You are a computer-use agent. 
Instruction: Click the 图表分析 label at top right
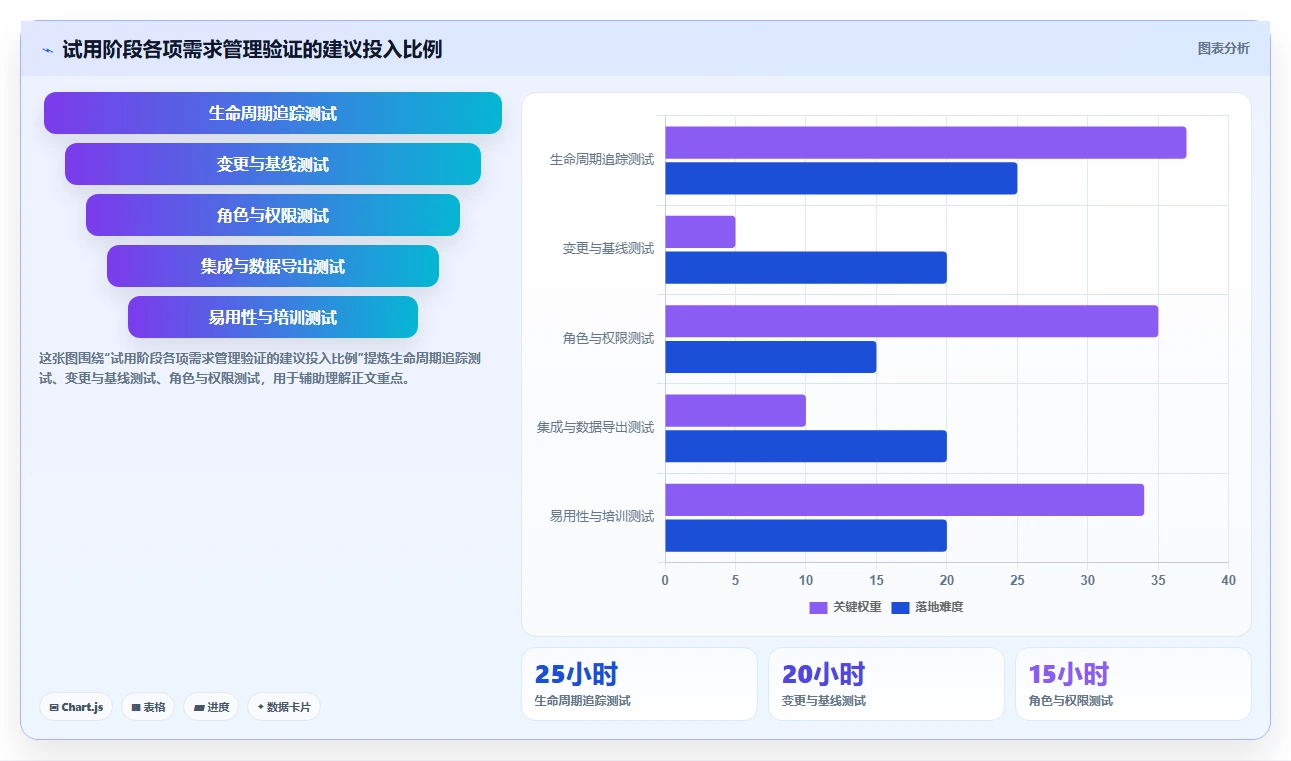click(1223, 48)
